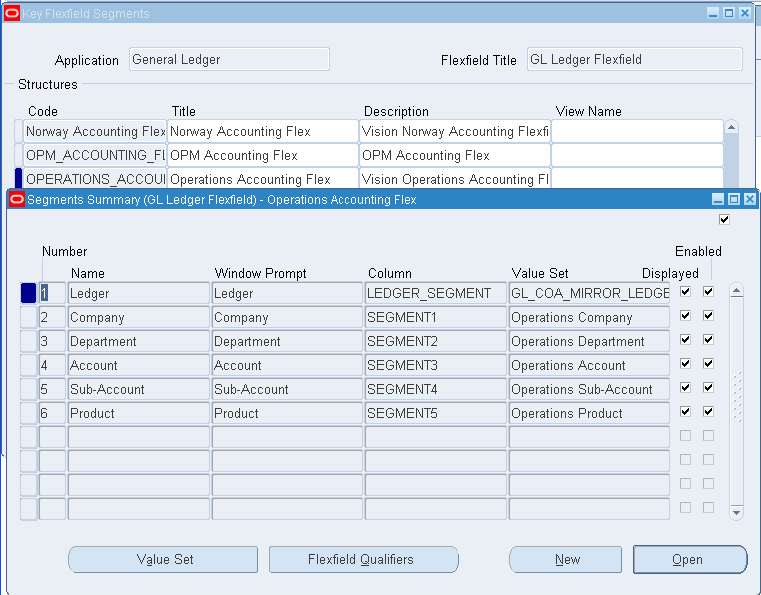Click the Value Set button
This screenshot has width=761, height=595.
pos(163,560)
